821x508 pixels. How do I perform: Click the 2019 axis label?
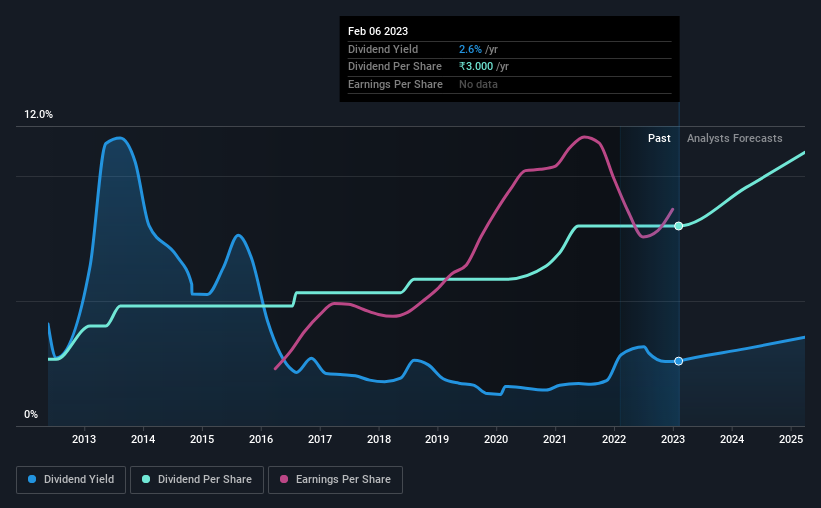coord(437,439)
